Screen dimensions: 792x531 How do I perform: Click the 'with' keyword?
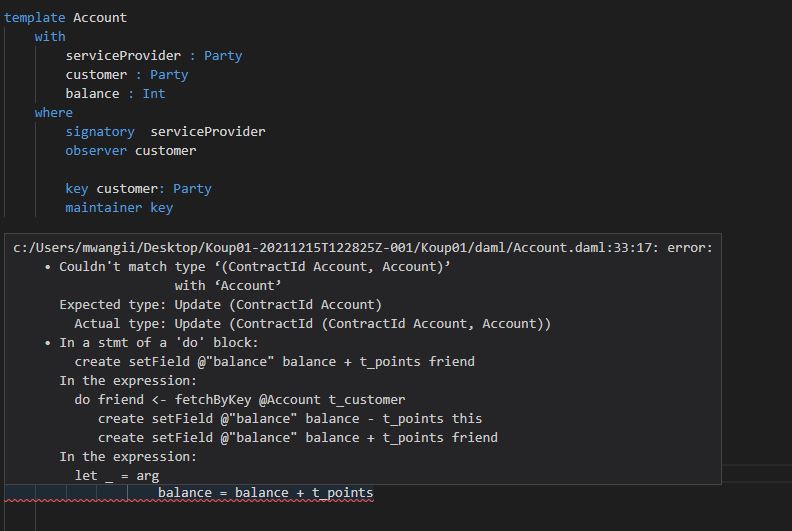click(50, 36)
